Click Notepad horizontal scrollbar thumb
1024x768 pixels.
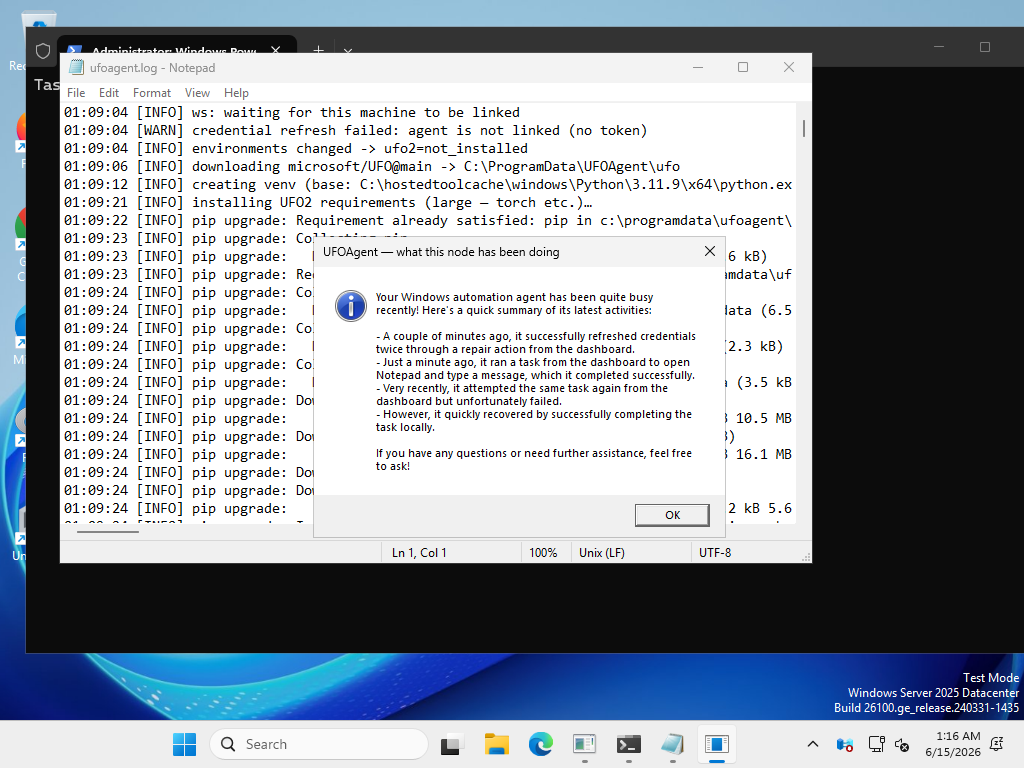coord(108,532)
